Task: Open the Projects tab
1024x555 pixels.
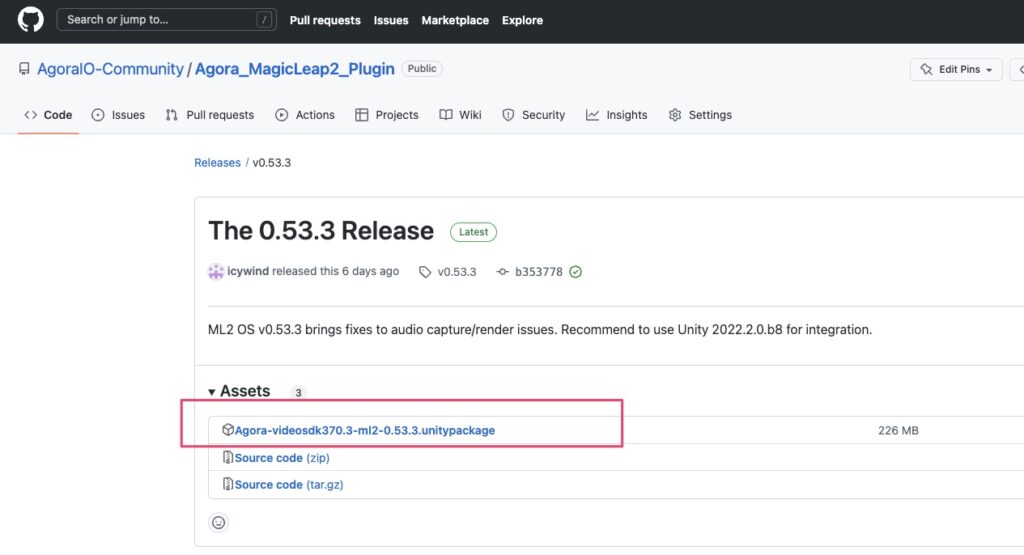Action: click(x=387, y=115)
